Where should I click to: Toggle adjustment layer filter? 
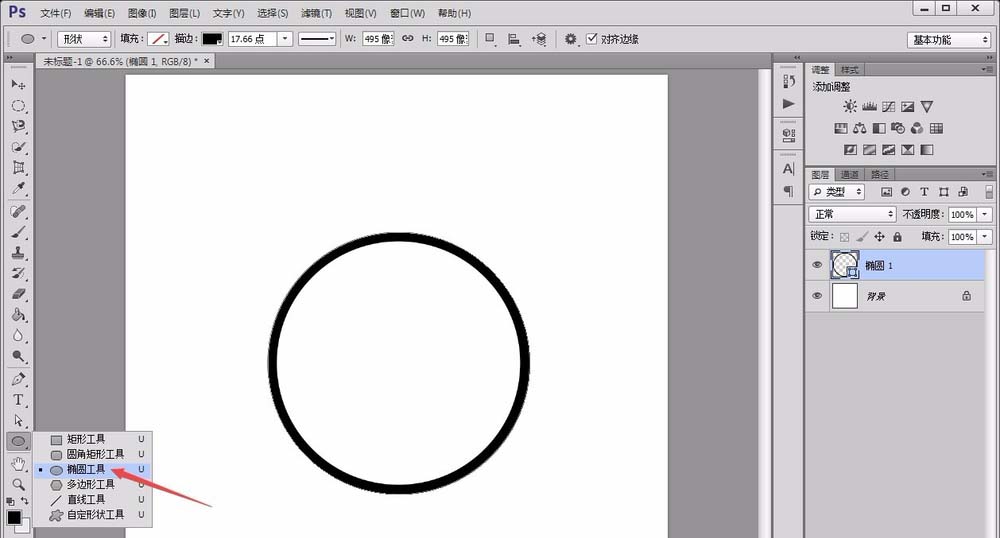[906, 192]
